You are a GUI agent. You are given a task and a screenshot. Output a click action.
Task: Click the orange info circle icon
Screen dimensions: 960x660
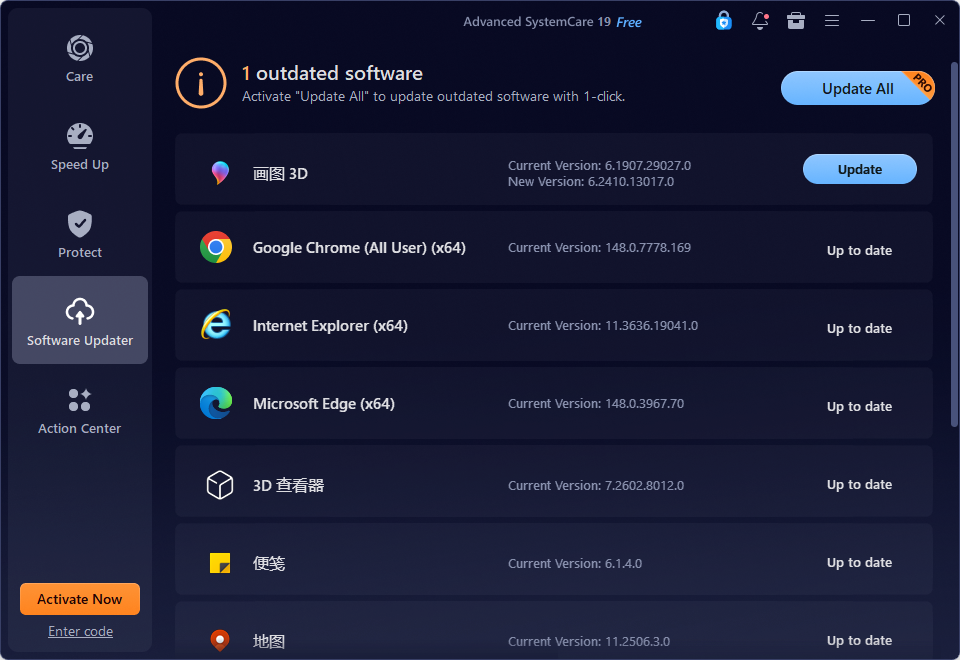click(x=201, y=83)
